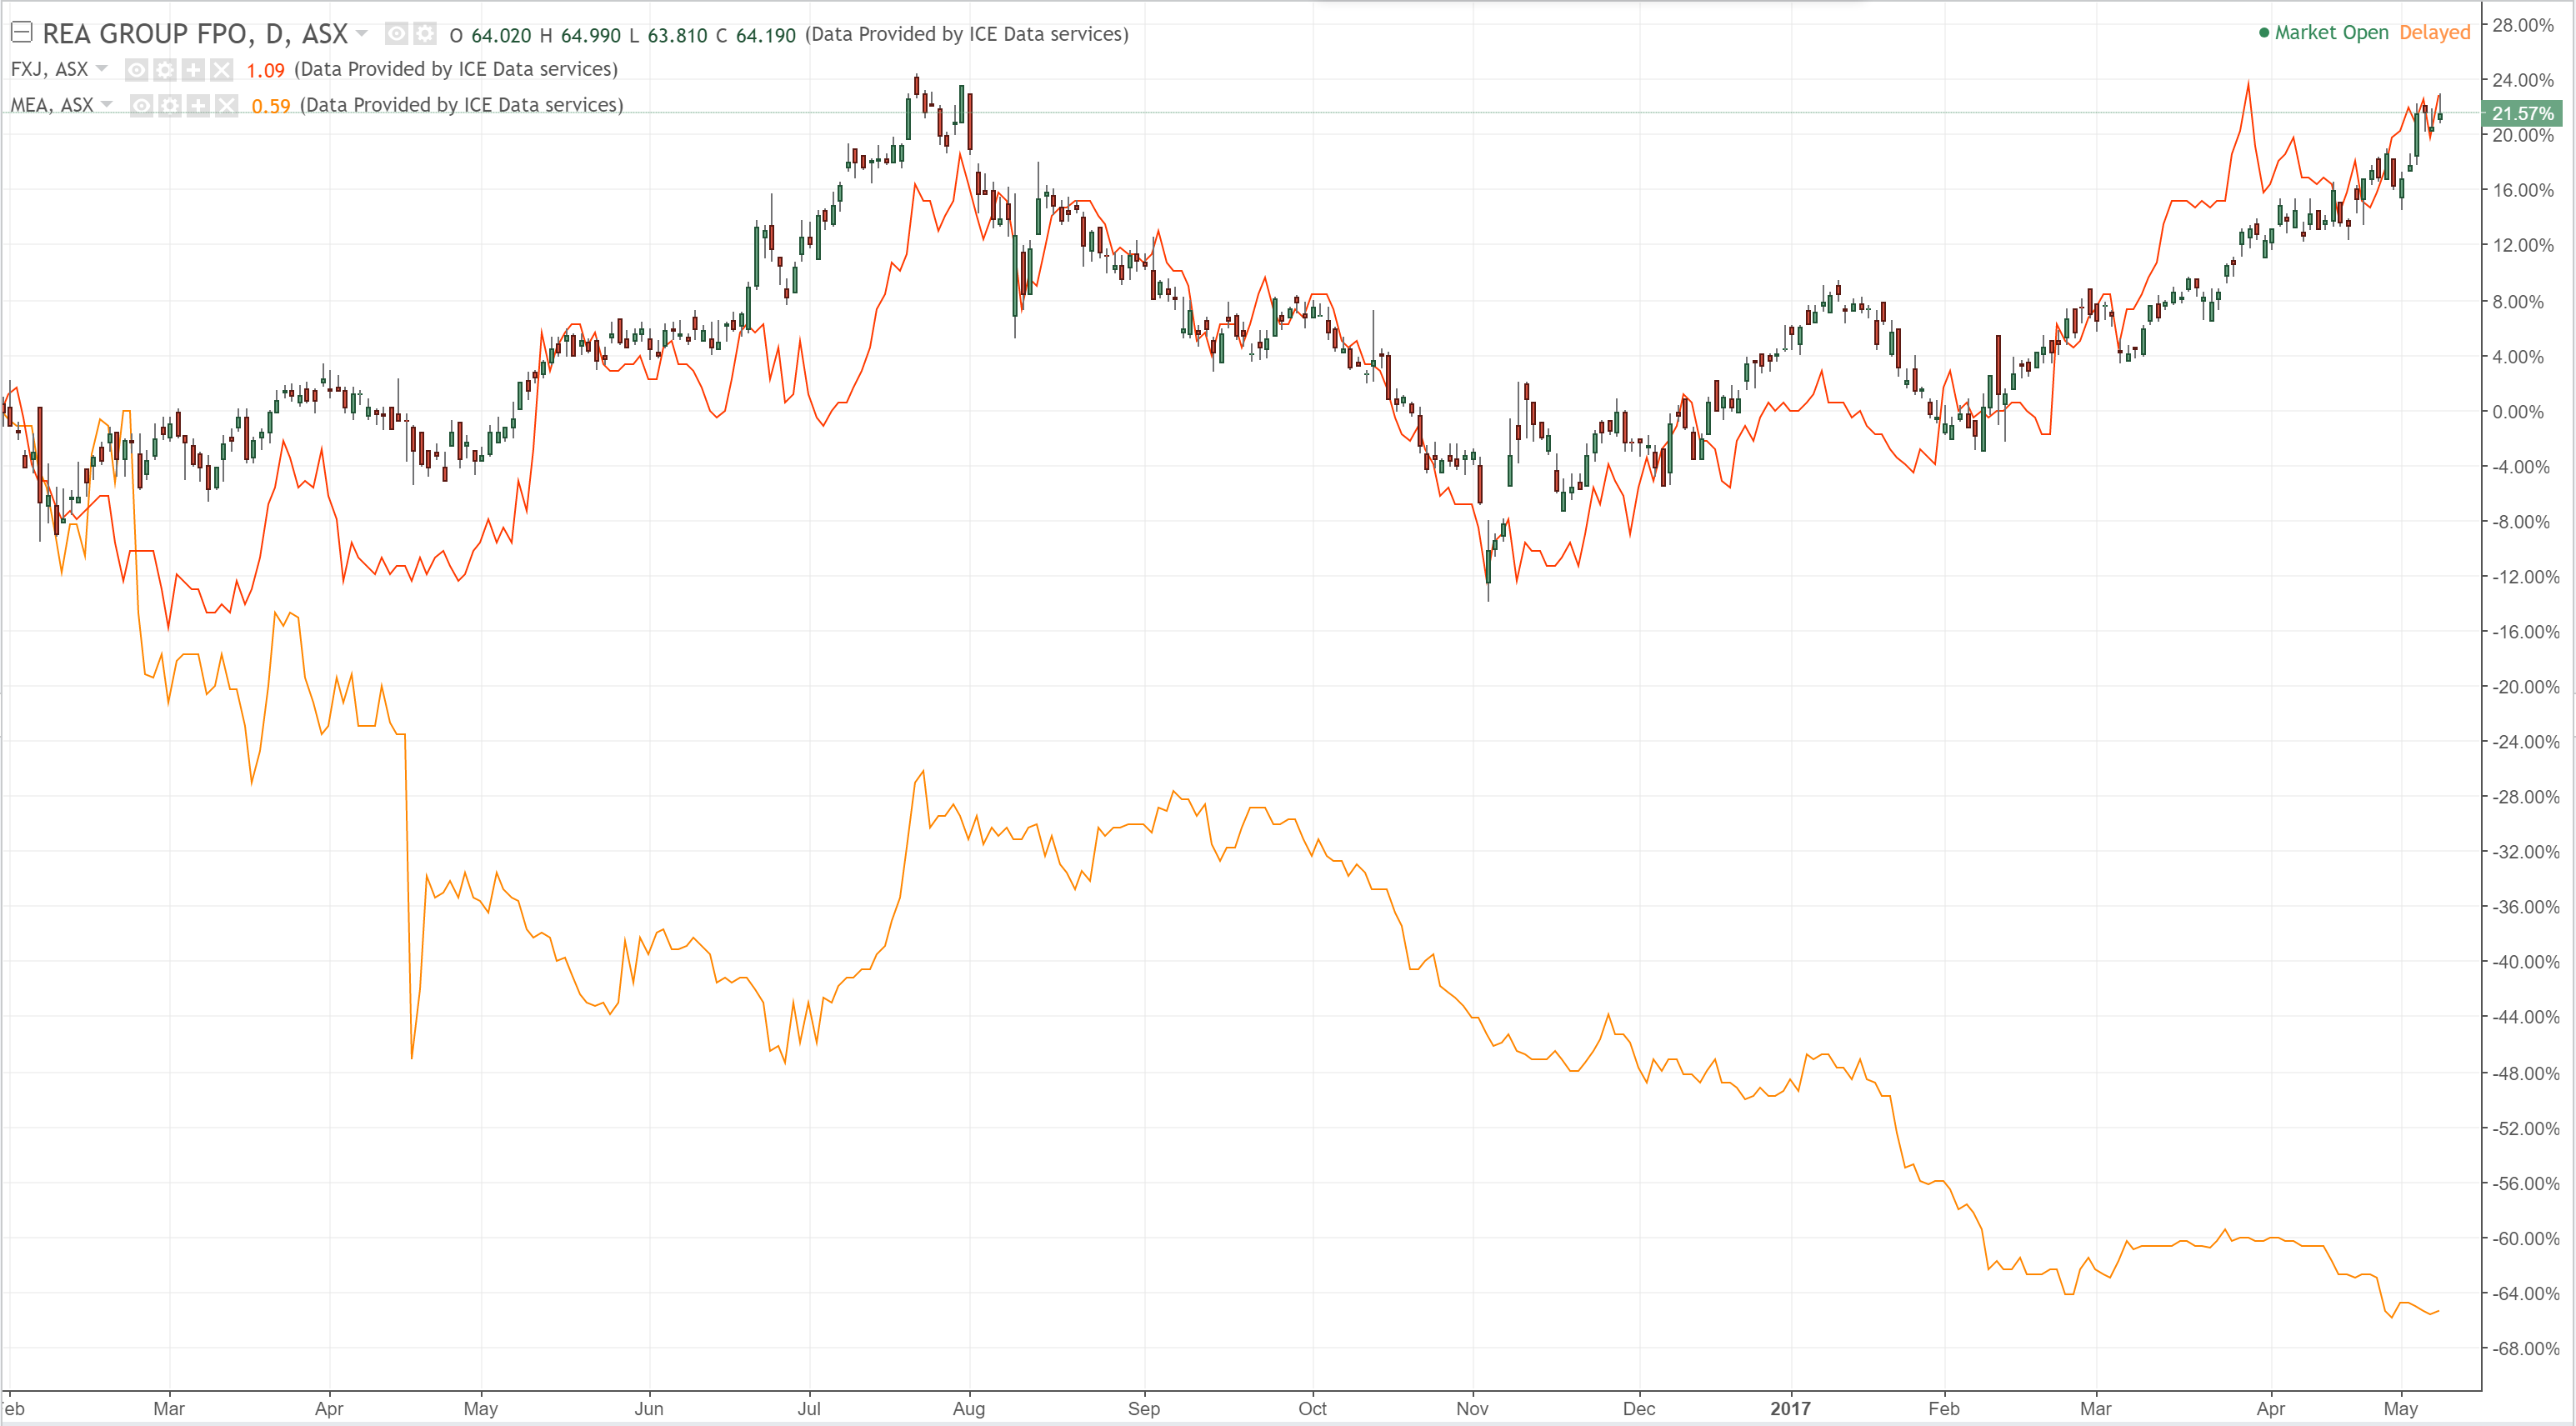The height and width of the screenshot is (1426, 2576).
Task: Remove MEA comparison with X icon
Action: [227, 106]
